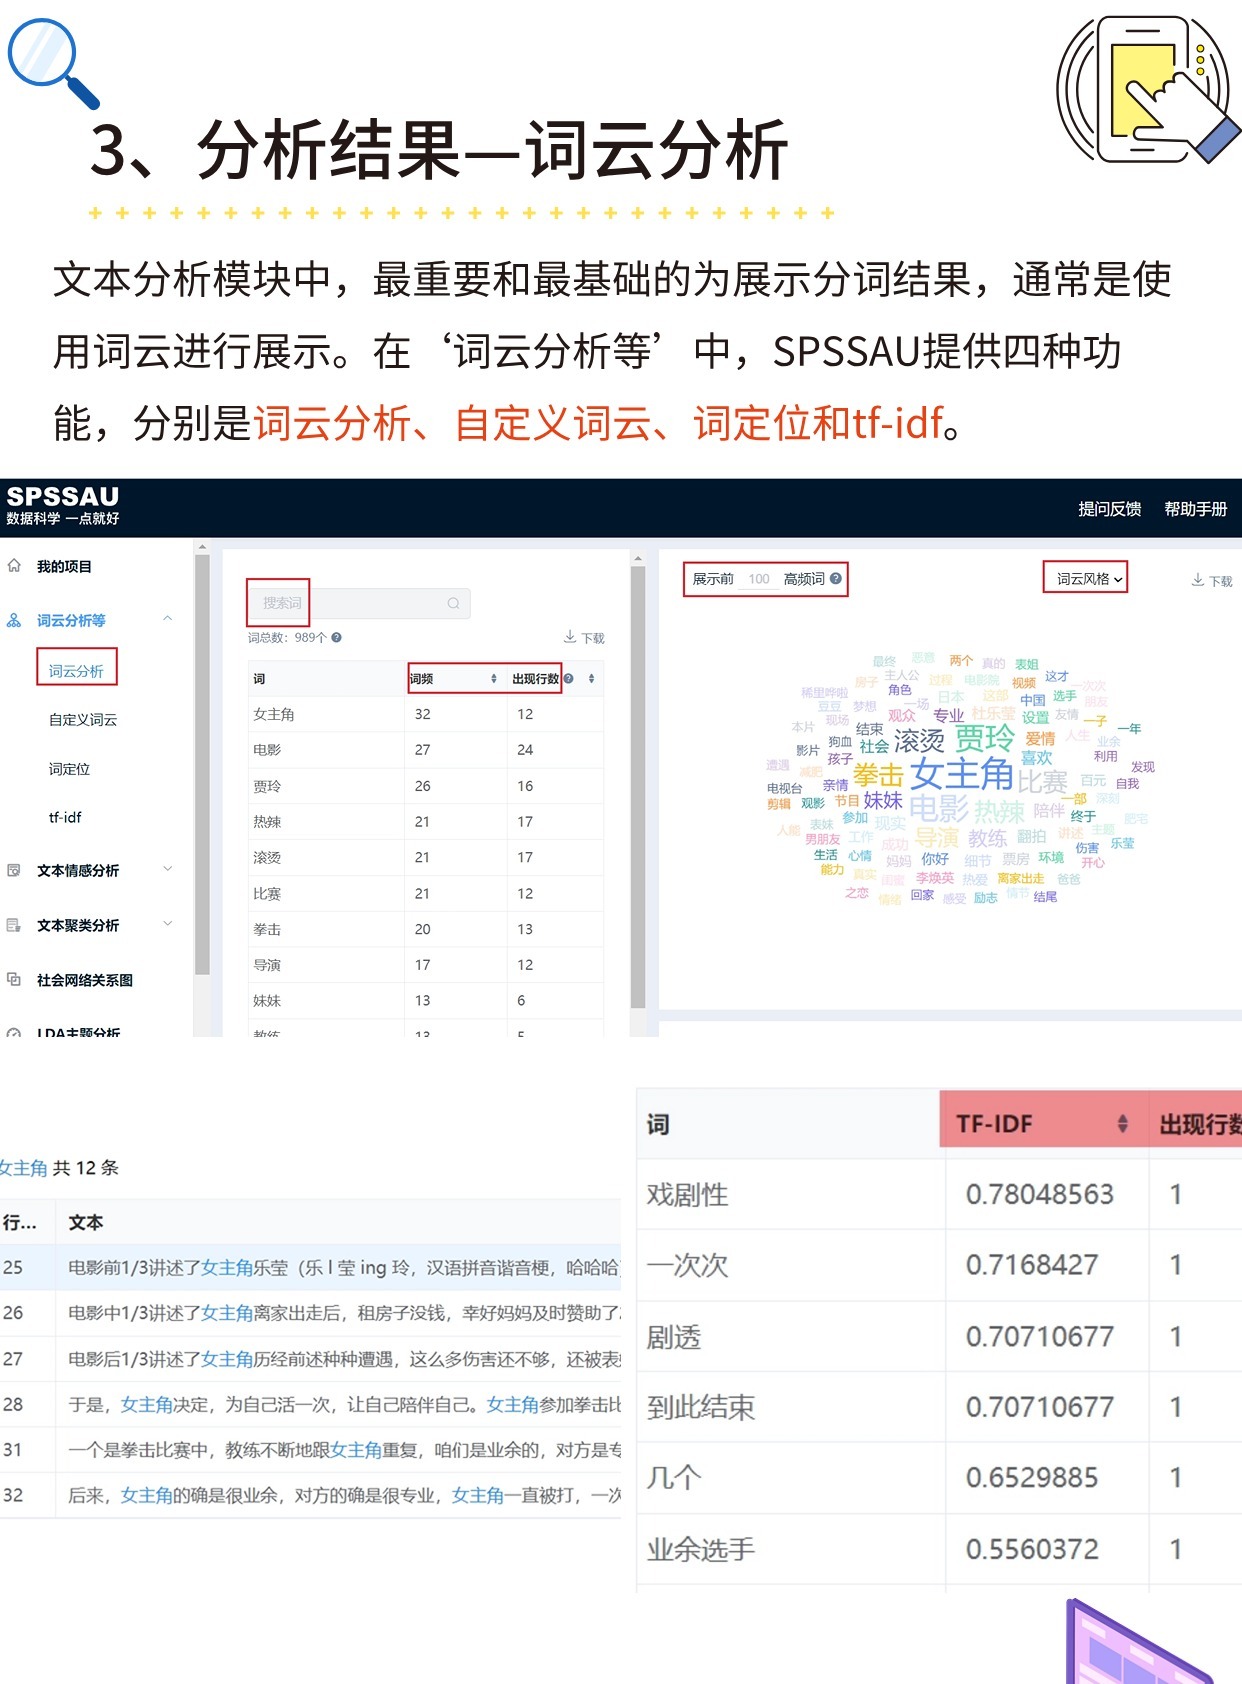This screenshot has width=1242, height=1684.
Task: Toggle sort arrows on 出现行数 column
Action: pos(591,678)
